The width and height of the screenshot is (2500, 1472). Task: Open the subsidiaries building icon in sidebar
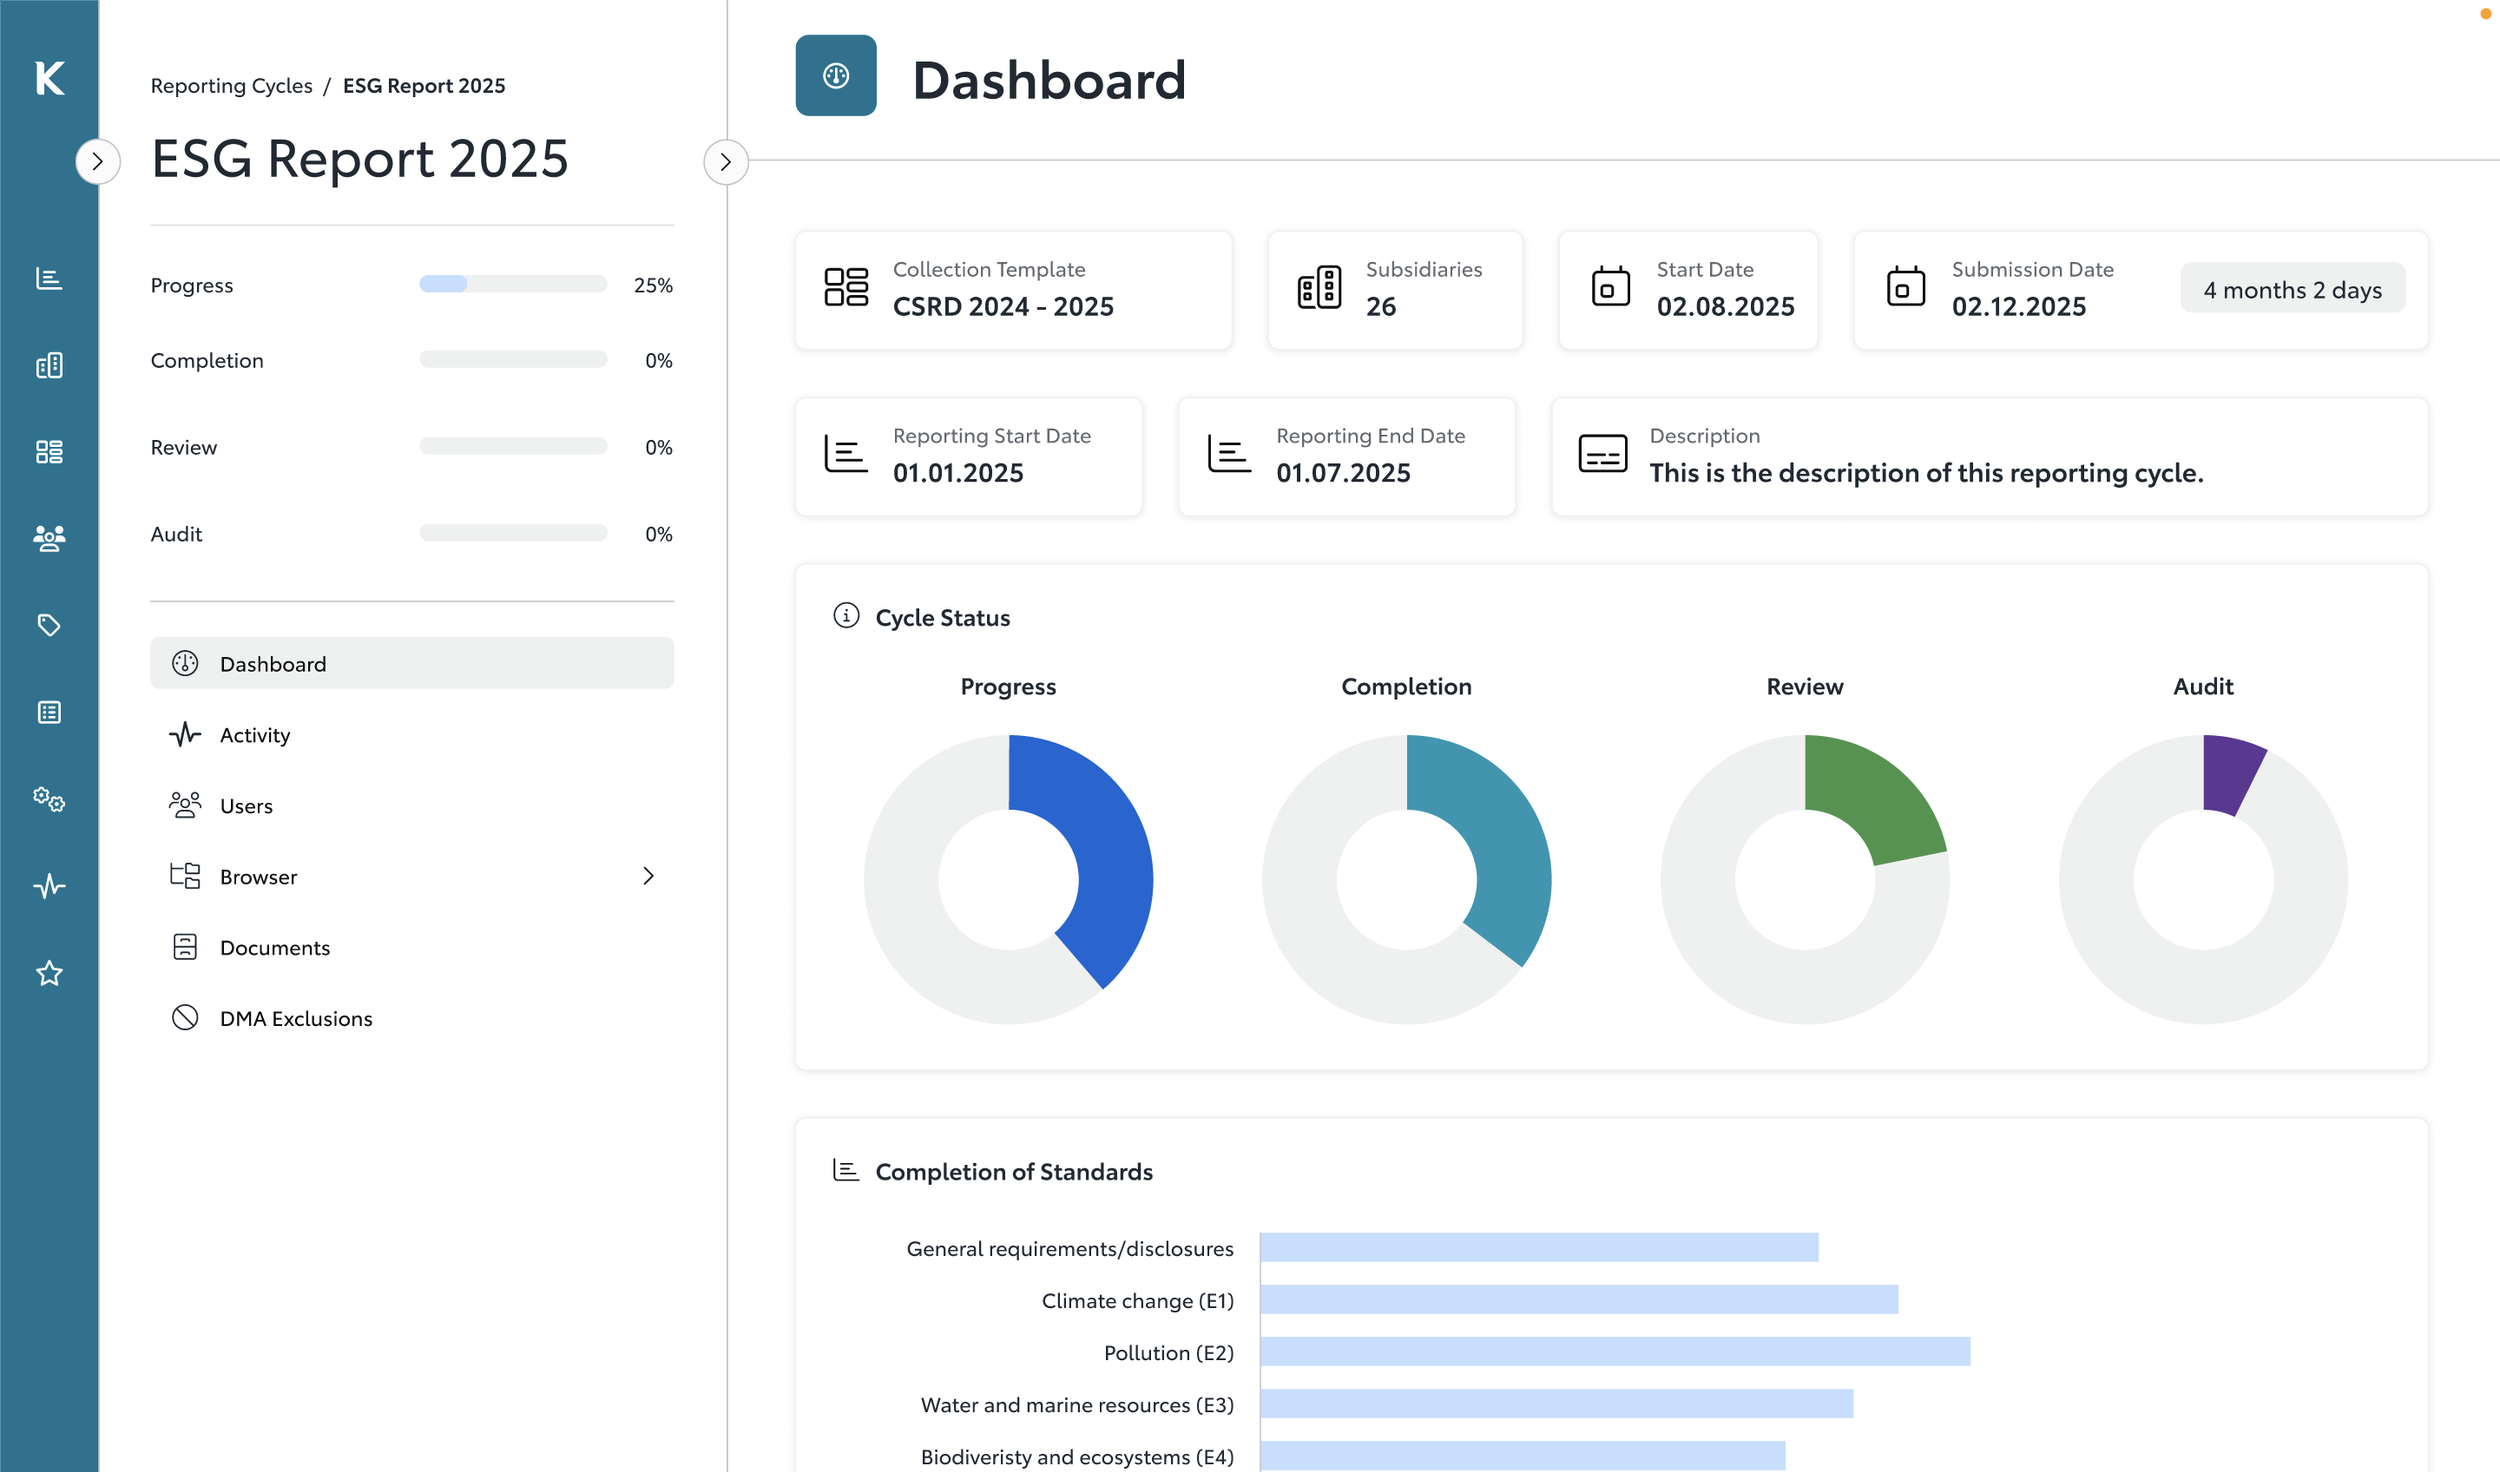pyautogui.click(x=49, y=365)
